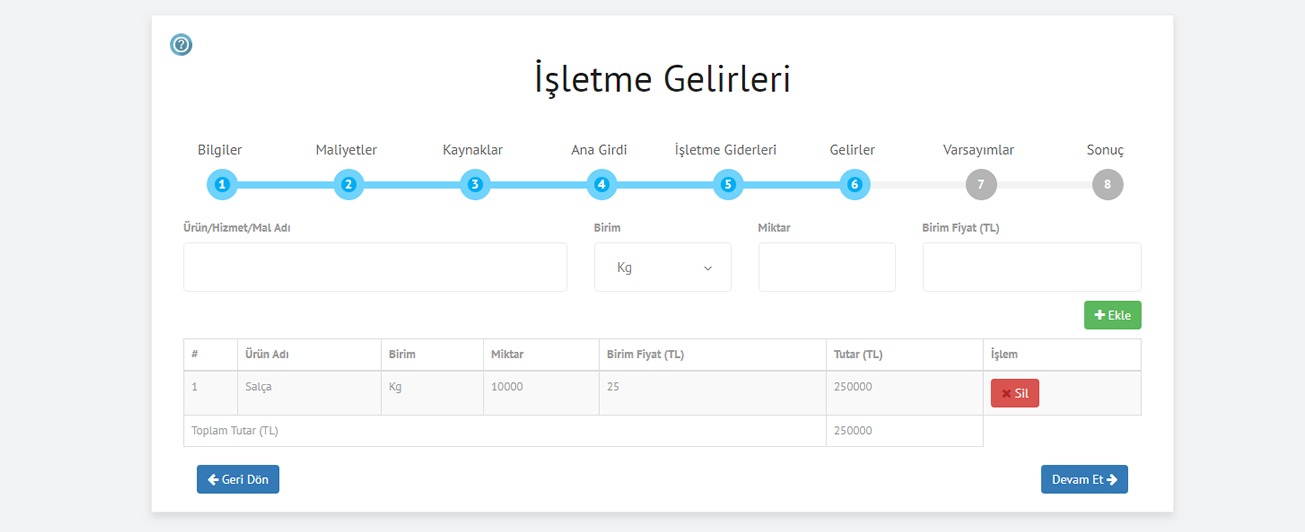The image size is (1305, 532).
Task: Select the Bilgiler step label
Action: (220, 150)
